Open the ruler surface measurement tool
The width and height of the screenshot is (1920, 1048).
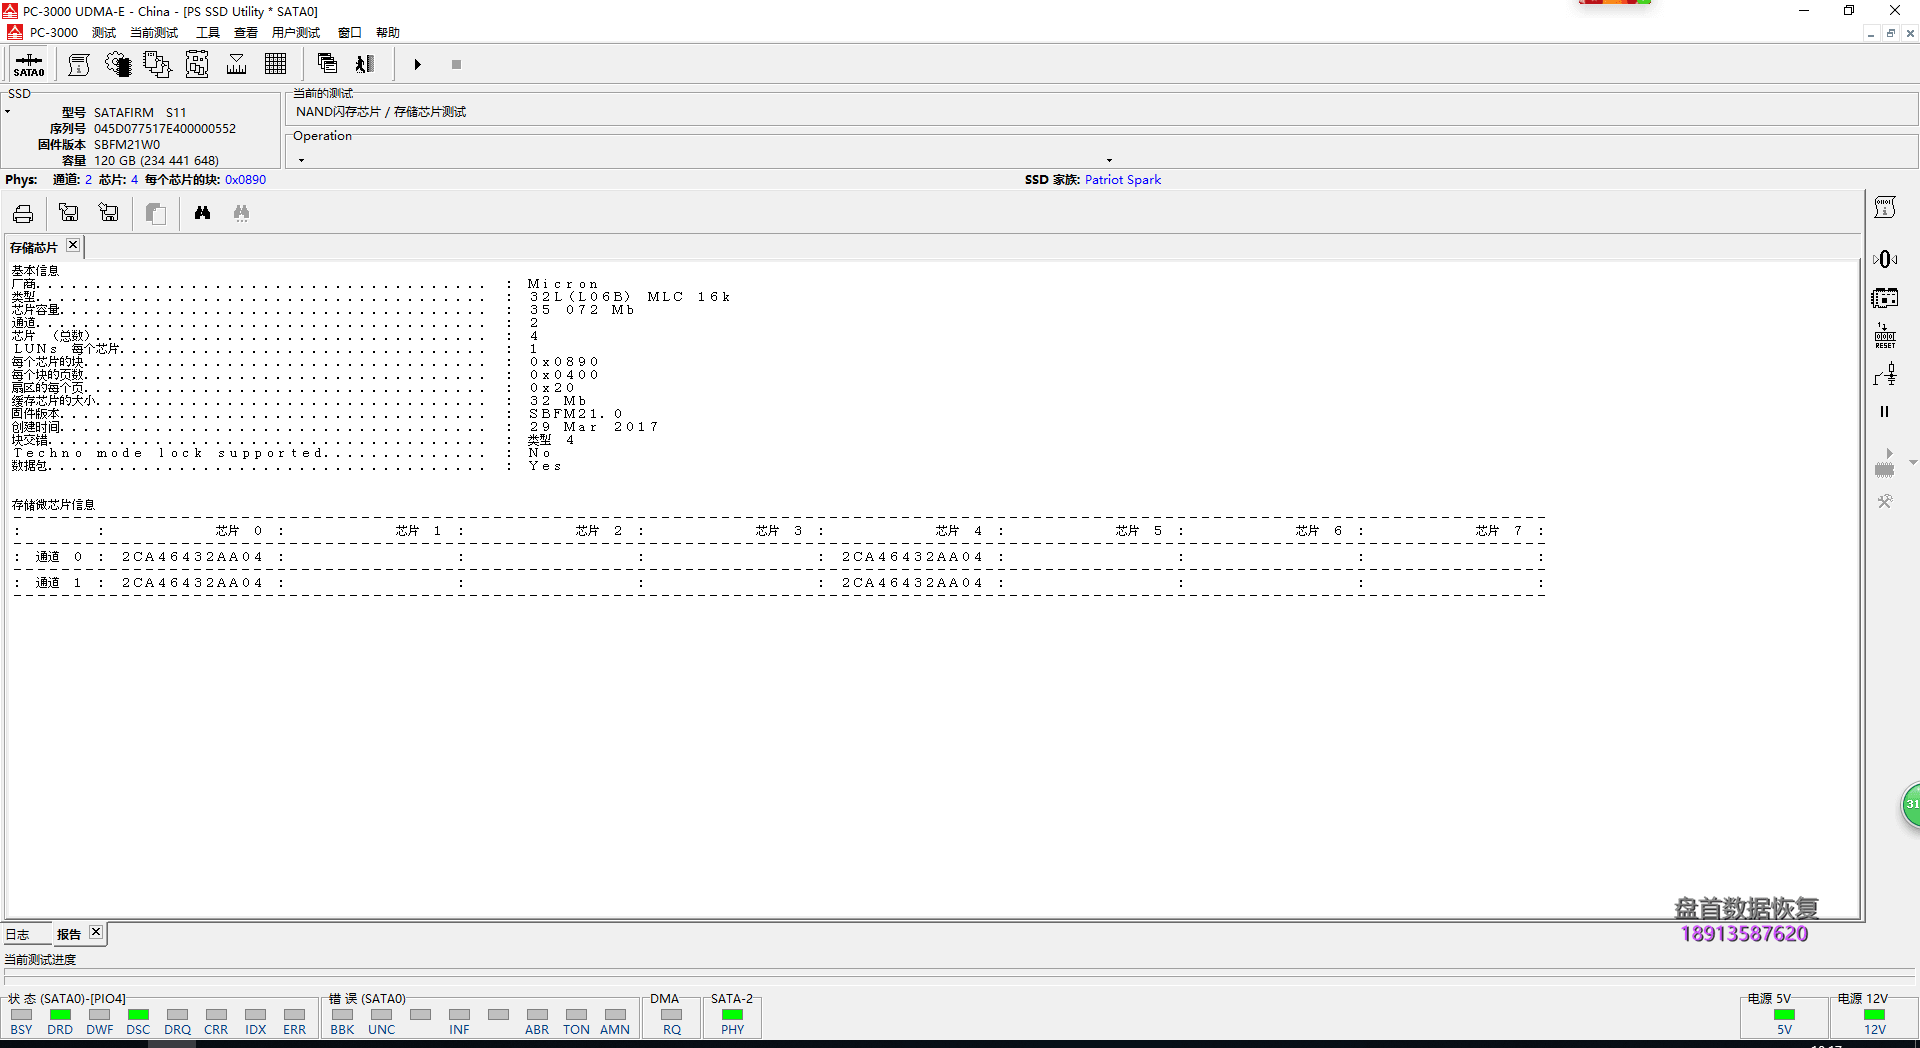click(237, 65)
